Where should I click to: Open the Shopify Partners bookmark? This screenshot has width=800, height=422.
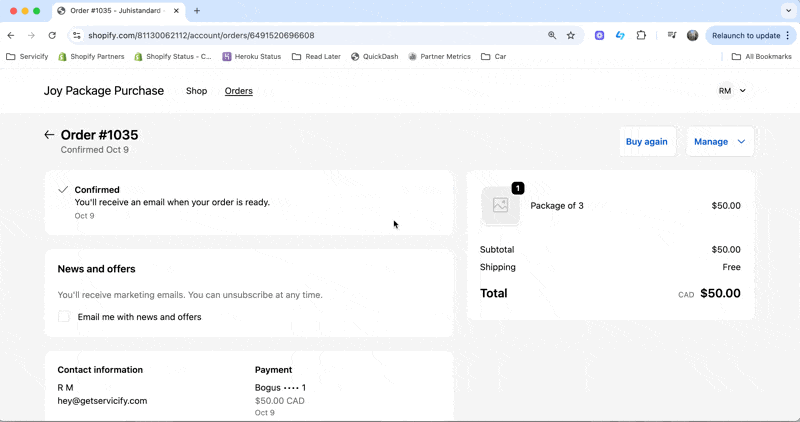point(91,57)
